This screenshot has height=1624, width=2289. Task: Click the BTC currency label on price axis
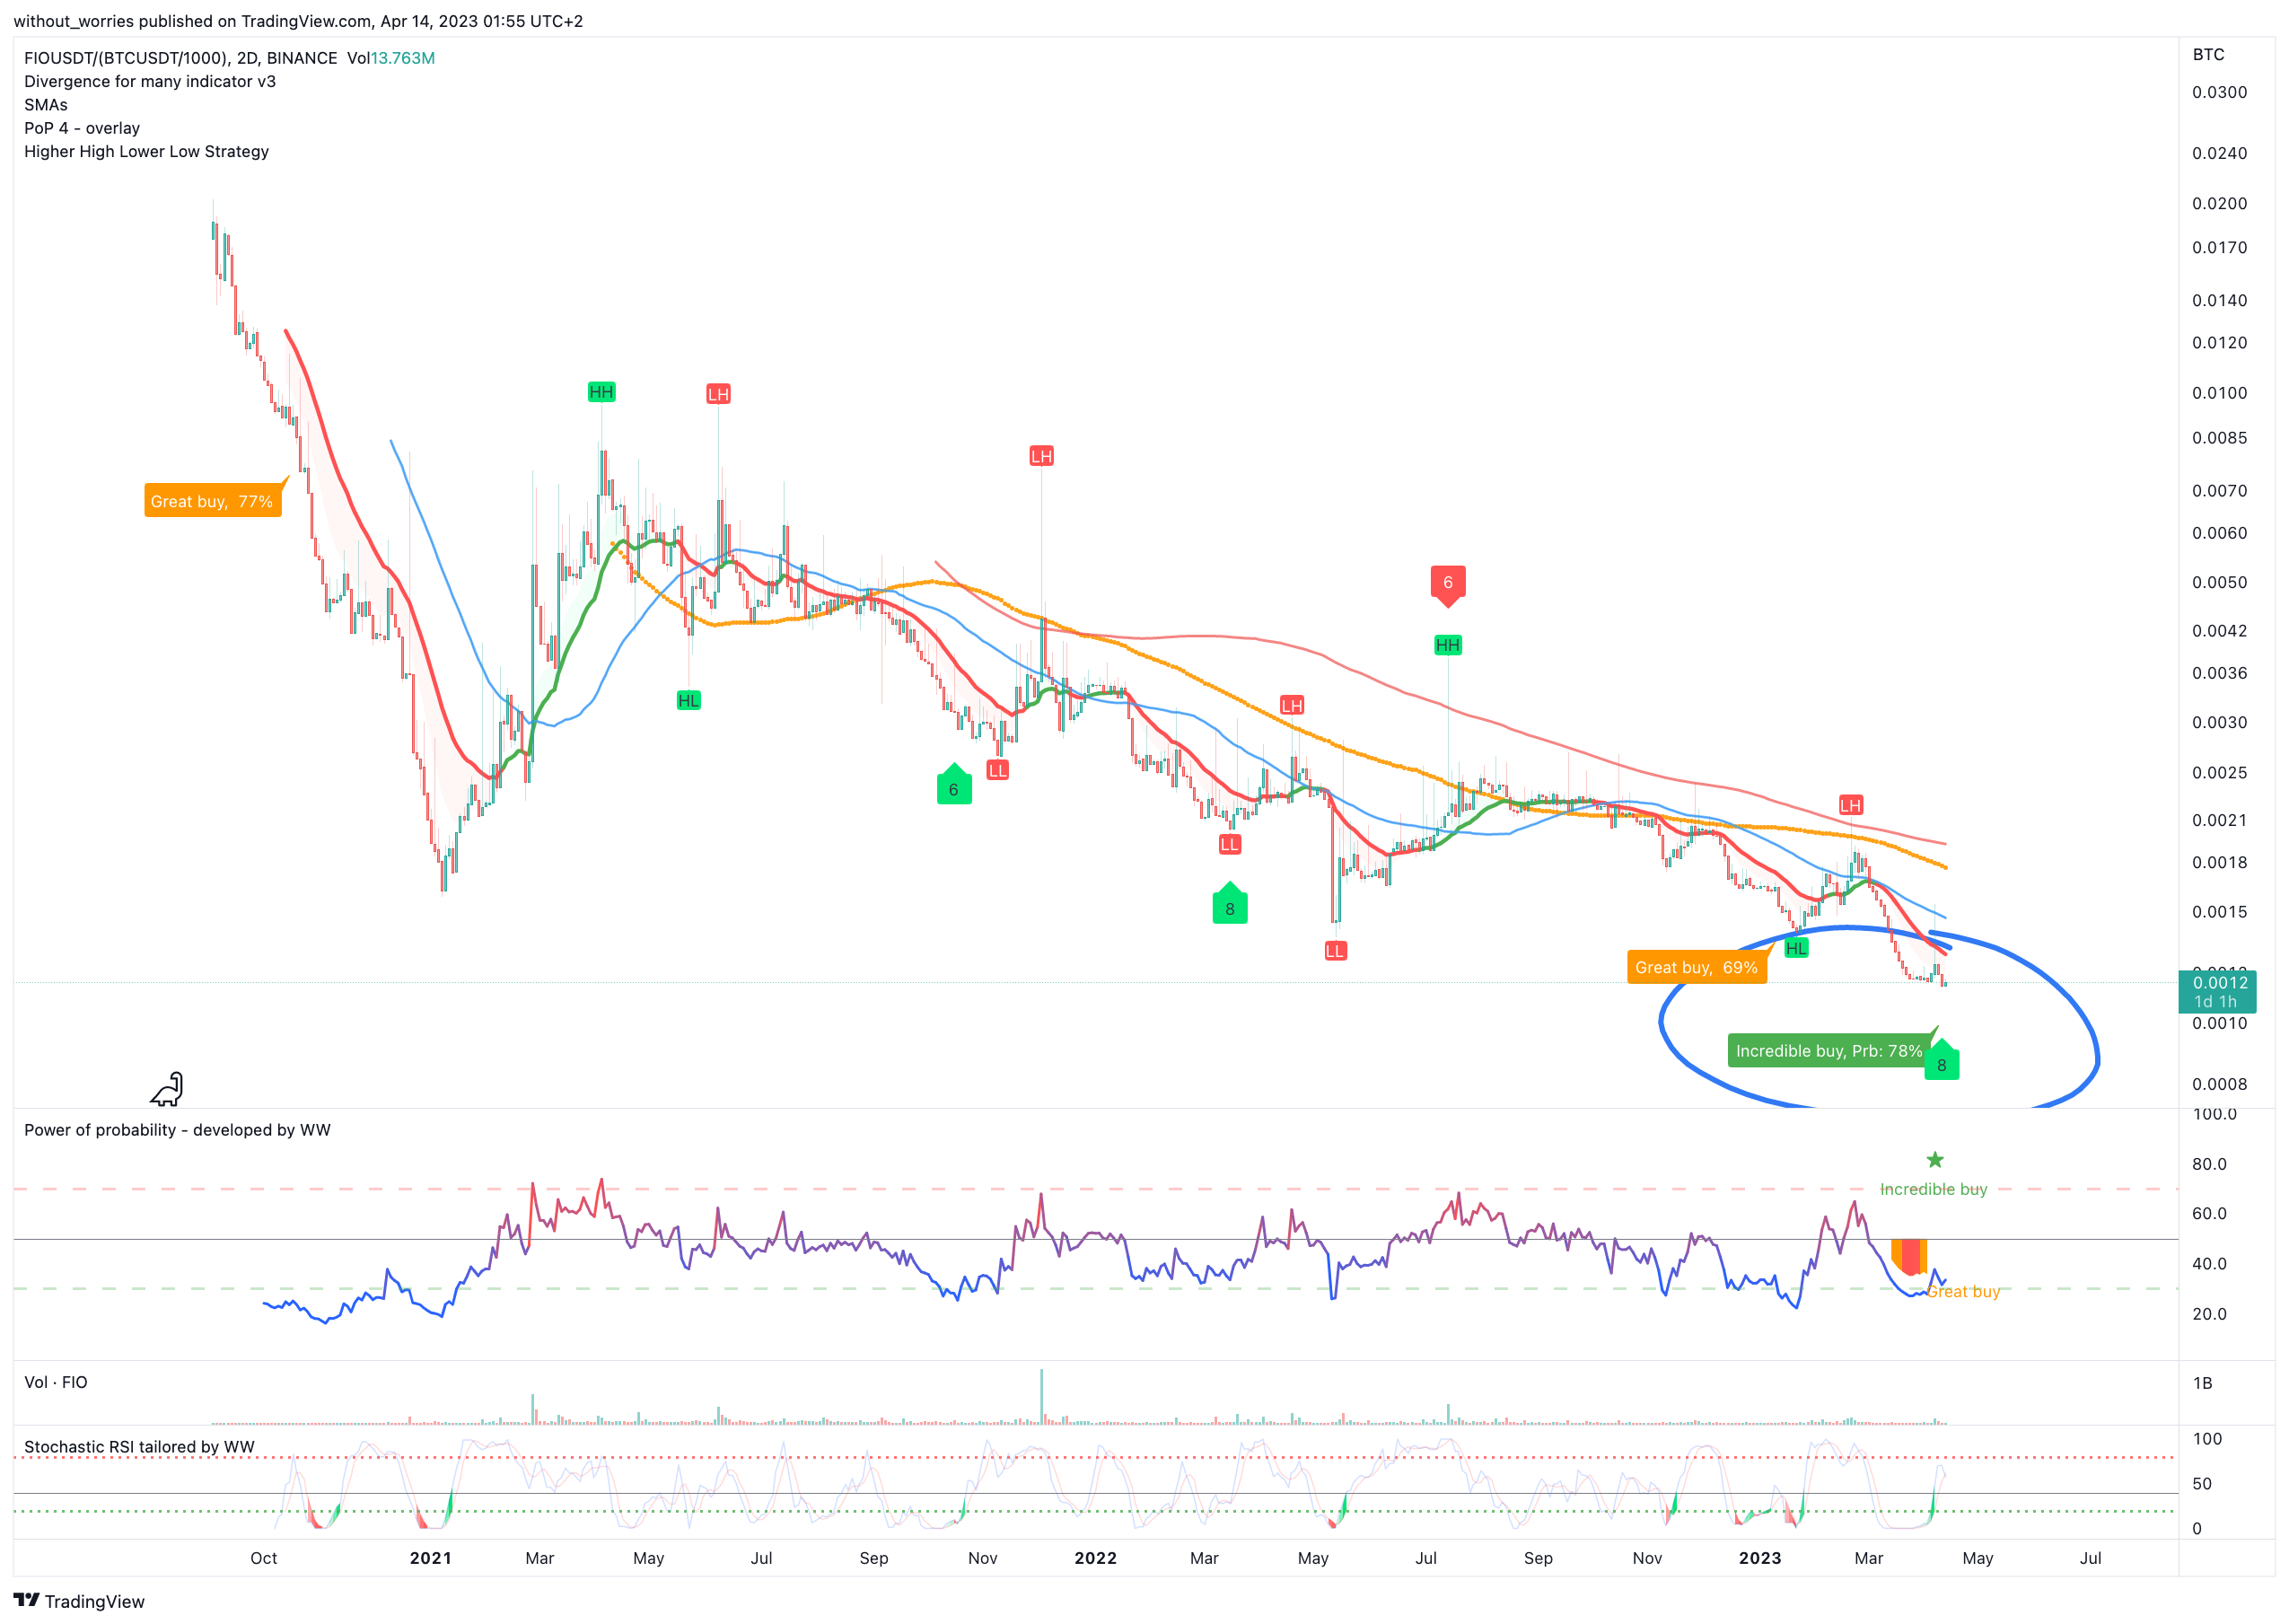[x=2209, y=55]
